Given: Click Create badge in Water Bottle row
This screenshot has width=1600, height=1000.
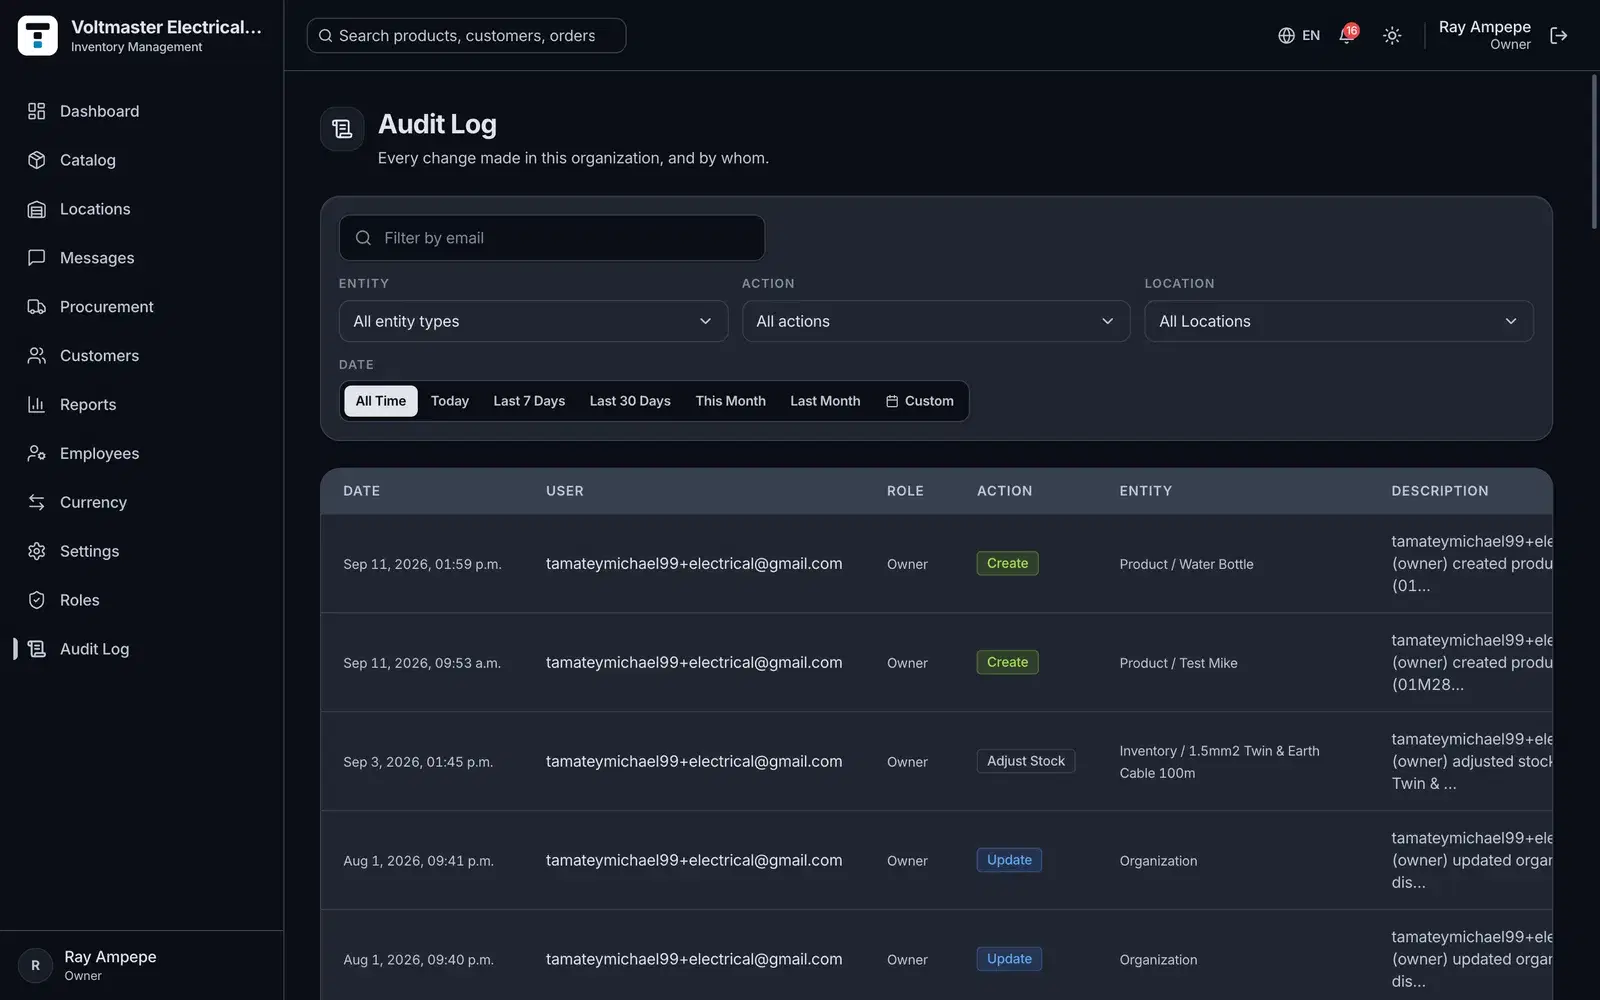Looking at the screenshot, I should tap(1007, 563).
